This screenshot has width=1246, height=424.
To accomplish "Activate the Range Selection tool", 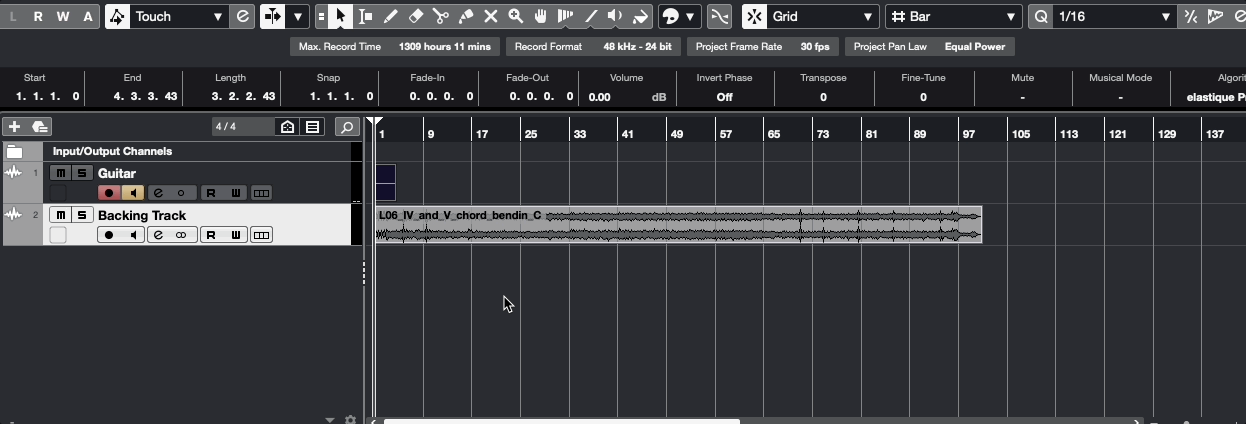I will click(366, 16).
